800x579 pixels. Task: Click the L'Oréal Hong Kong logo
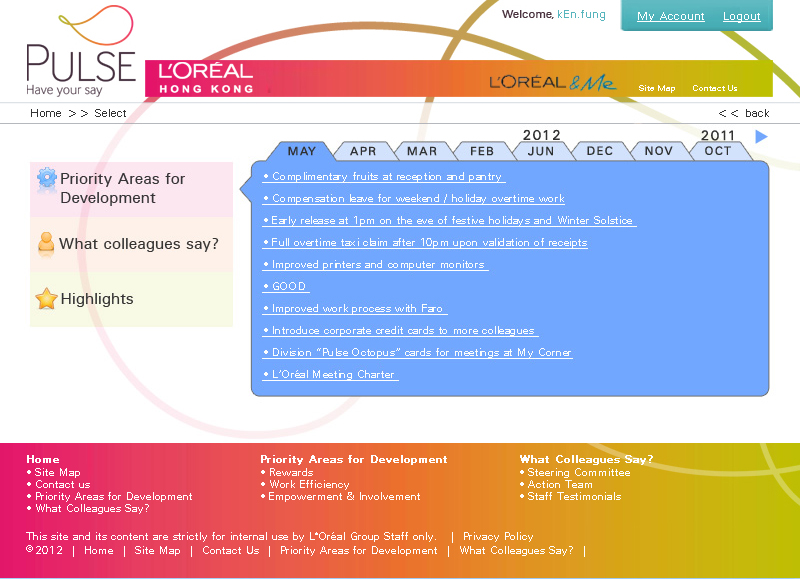(206, 78)
